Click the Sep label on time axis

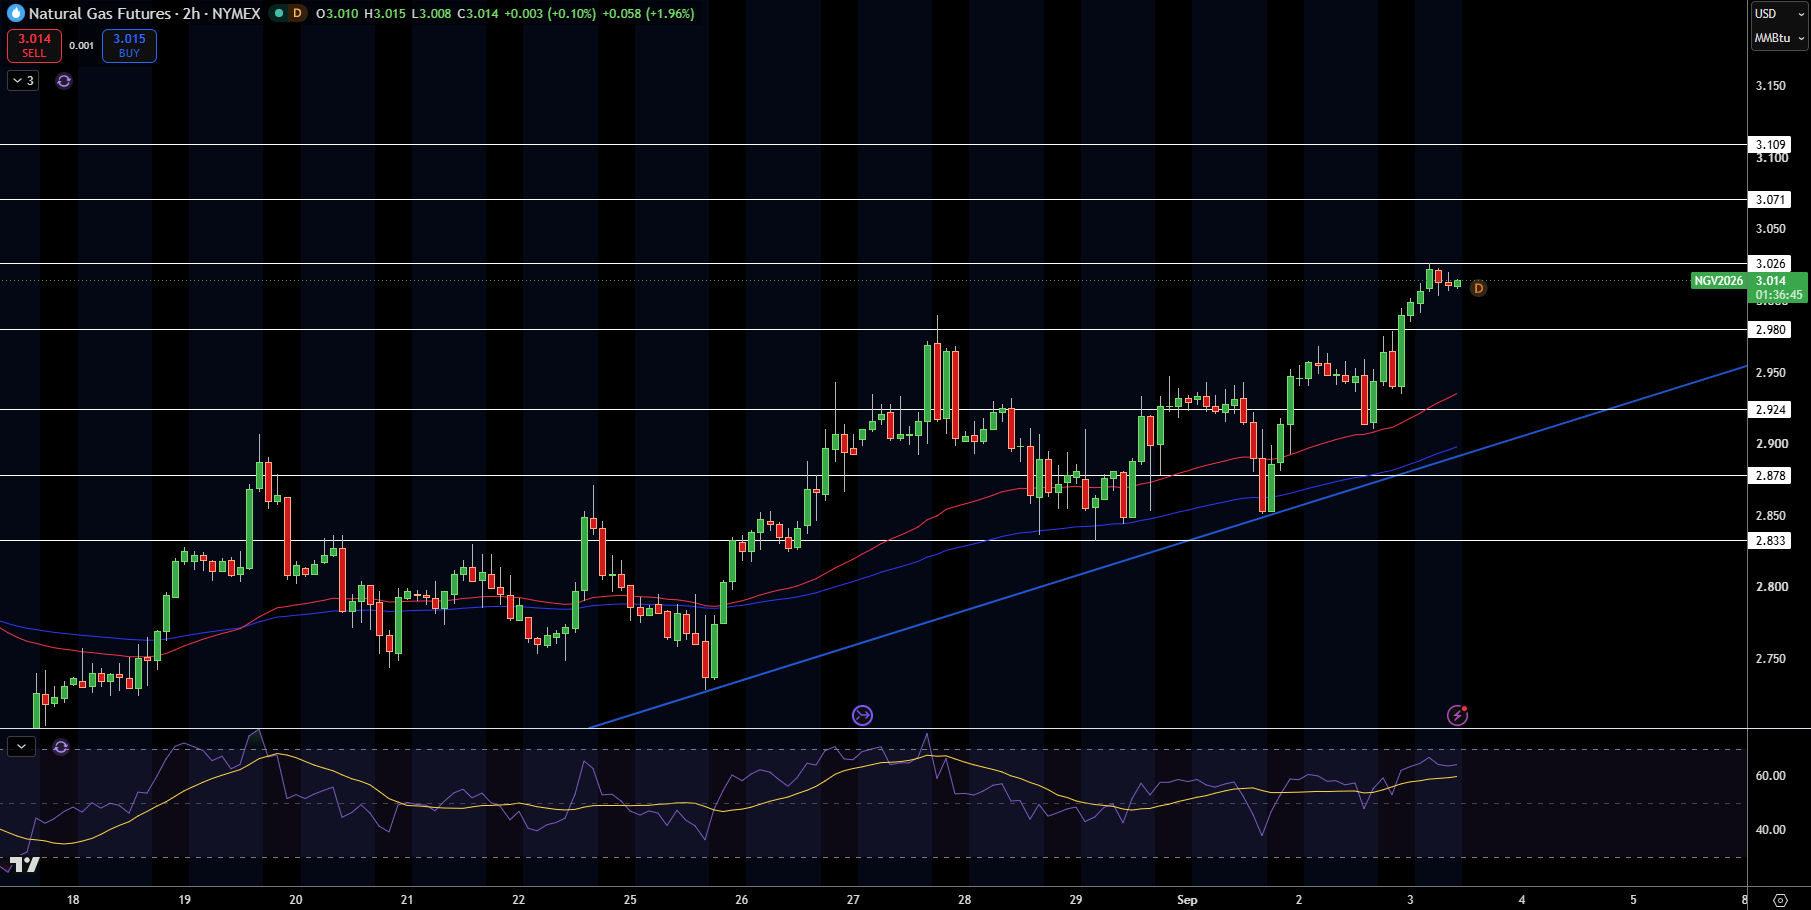click(x=1187, y=900)
